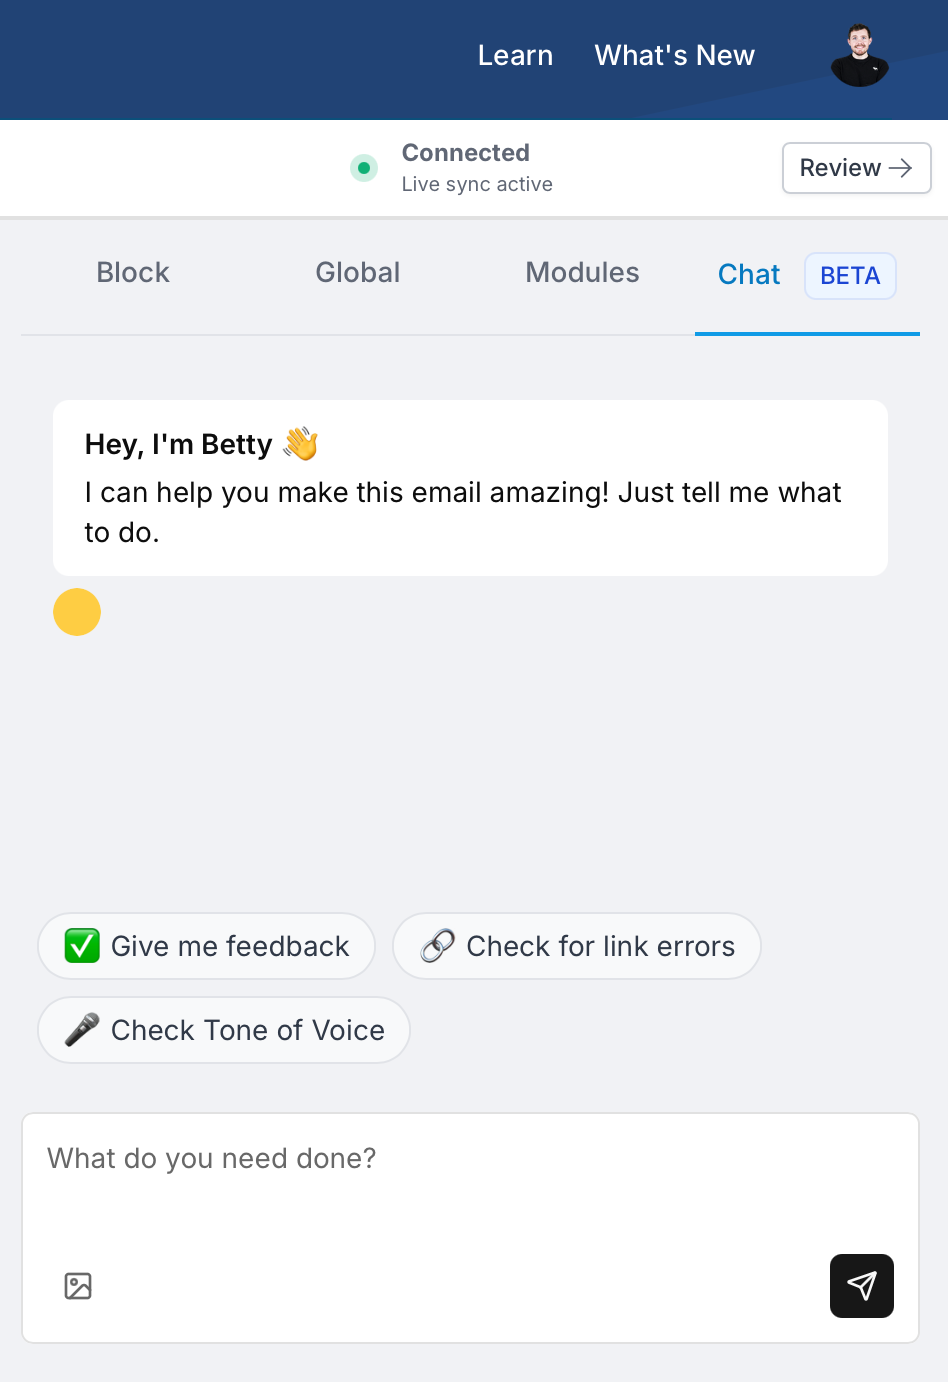Screen dimensions: 948x1382
Task: Click the active Chat tab
Action: (748, 274)
